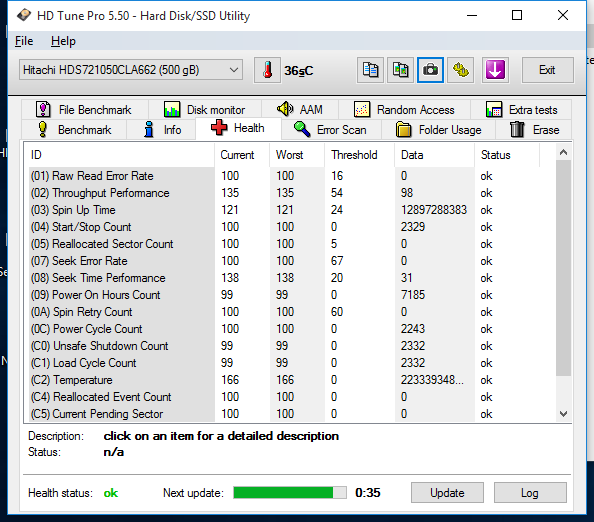Open the Folder Usage tab
Image resolution: width=594 pixels, height=522 pixels.
coord(439,130)
